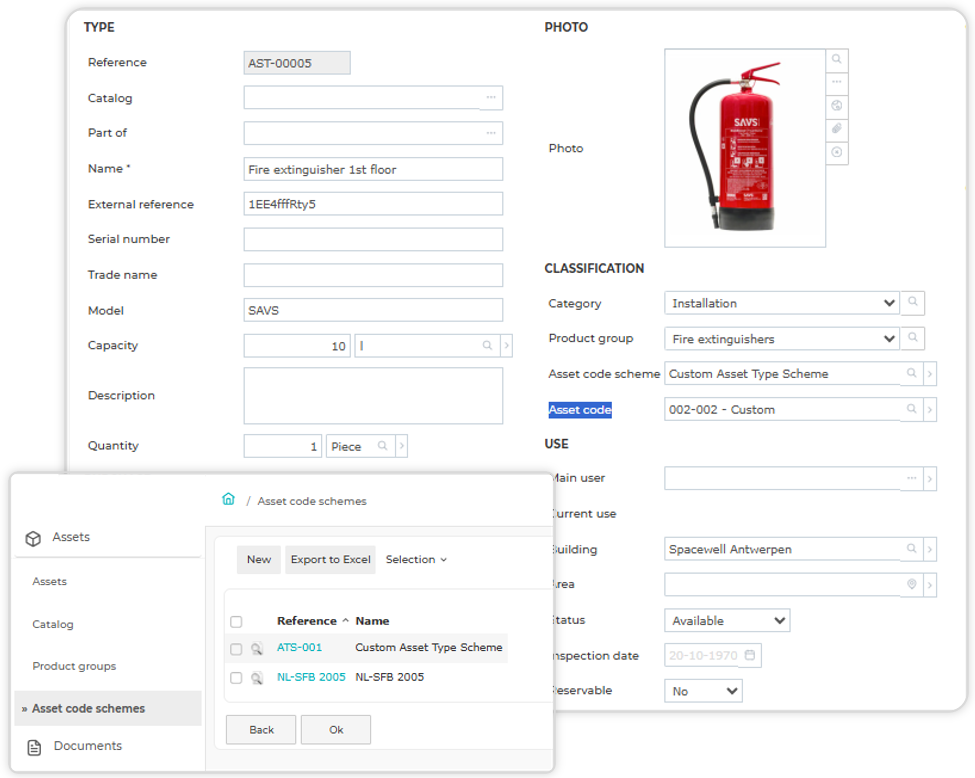Click the magnifier in Asset code field
975x778 pixels.
911,409
